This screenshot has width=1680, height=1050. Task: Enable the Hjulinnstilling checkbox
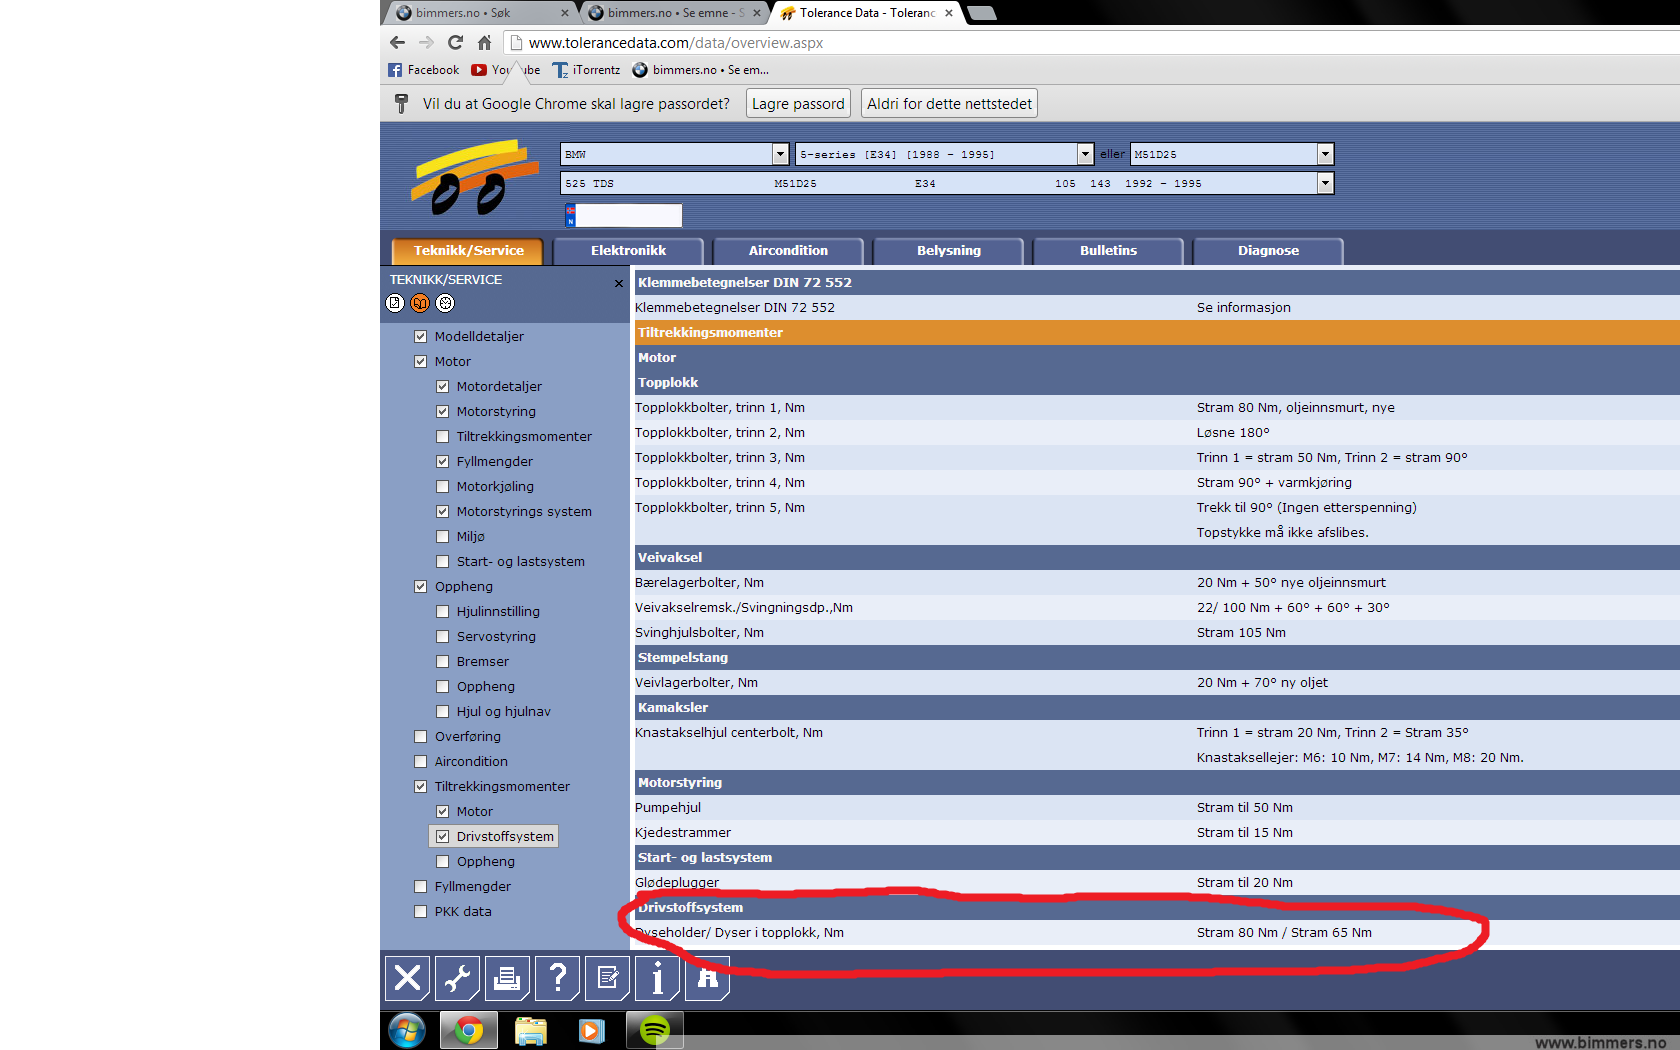[x=443, y=612]
